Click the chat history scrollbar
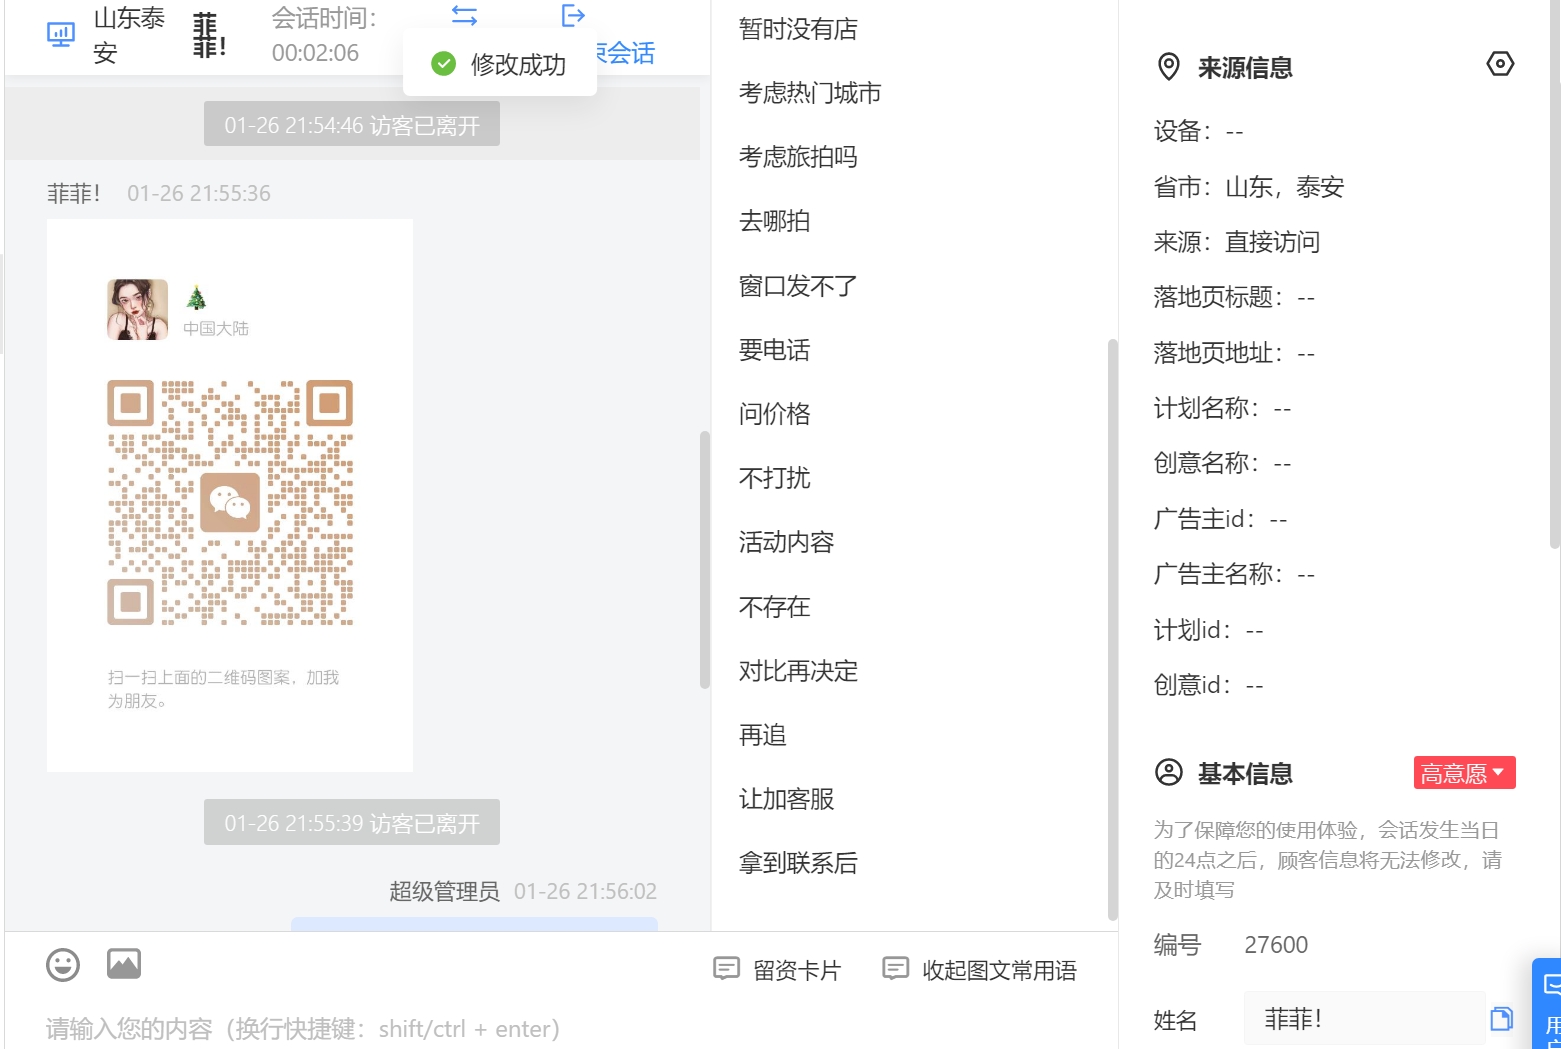1561x1049 pixels. point(704,560)
